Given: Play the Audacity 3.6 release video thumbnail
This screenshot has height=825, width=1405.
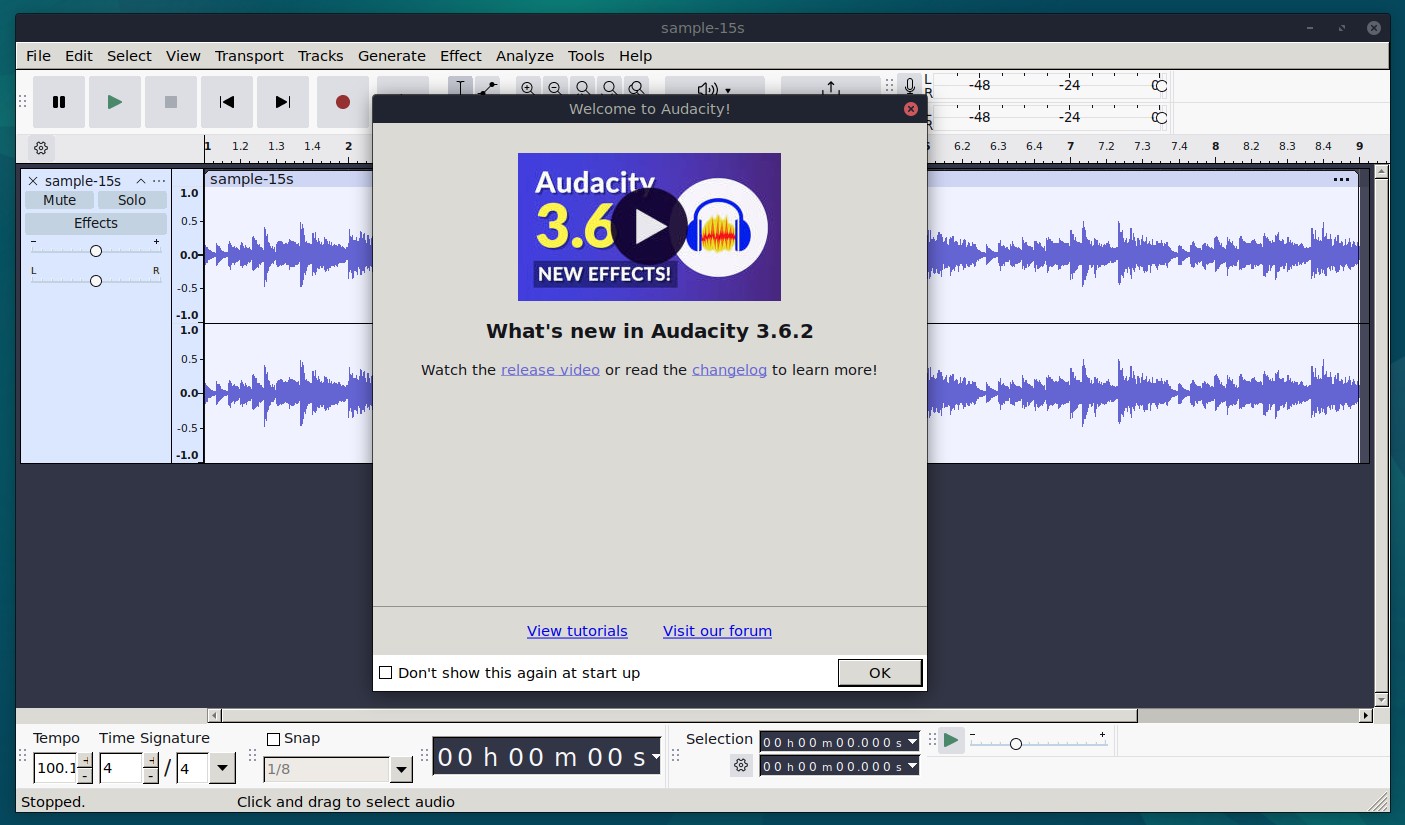Looking at the screenshot, I should click(x=649, y=227).
